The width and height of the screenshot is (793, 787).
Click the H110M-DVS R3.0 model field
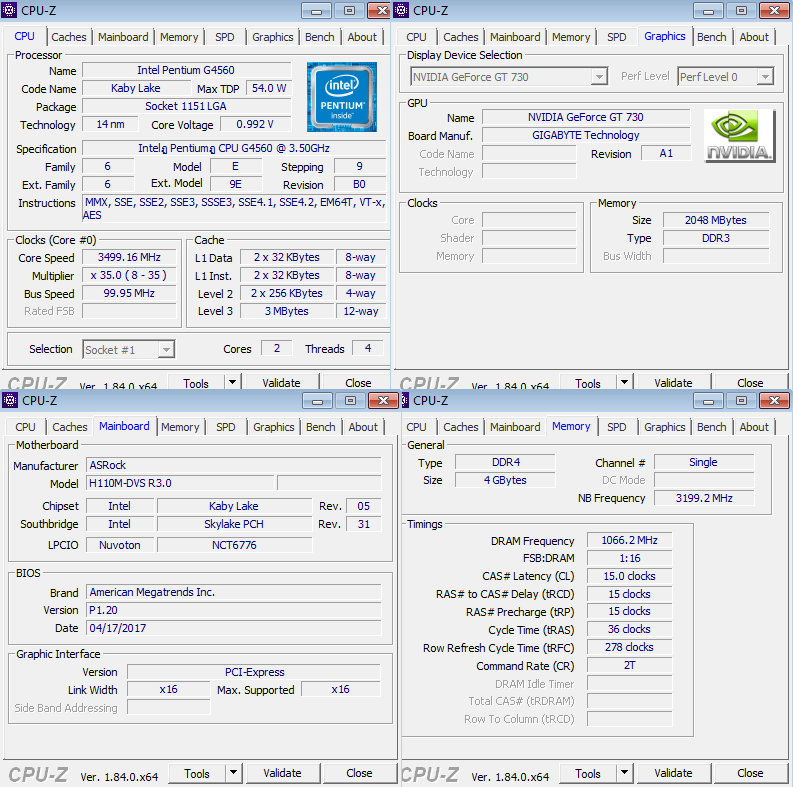180,483
